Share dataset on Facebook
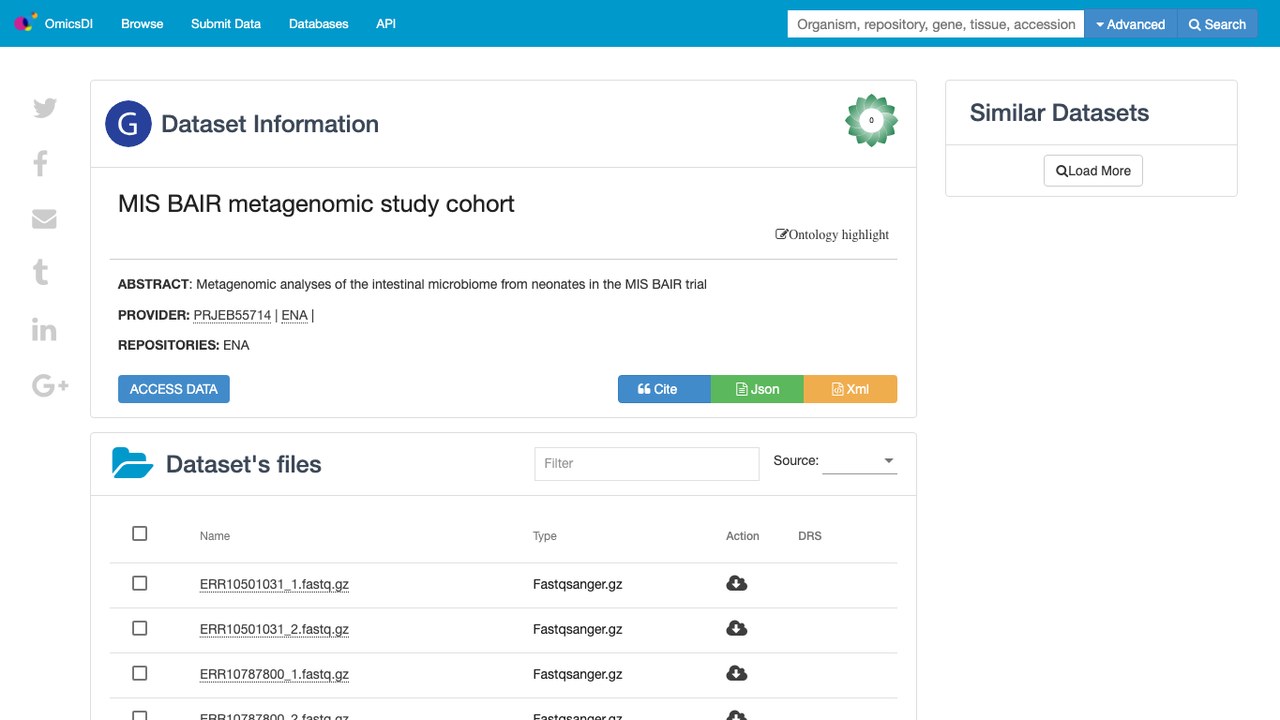The width and height of the screenshot is (1280, 720). pyautogui.click(x=41, y=163)
